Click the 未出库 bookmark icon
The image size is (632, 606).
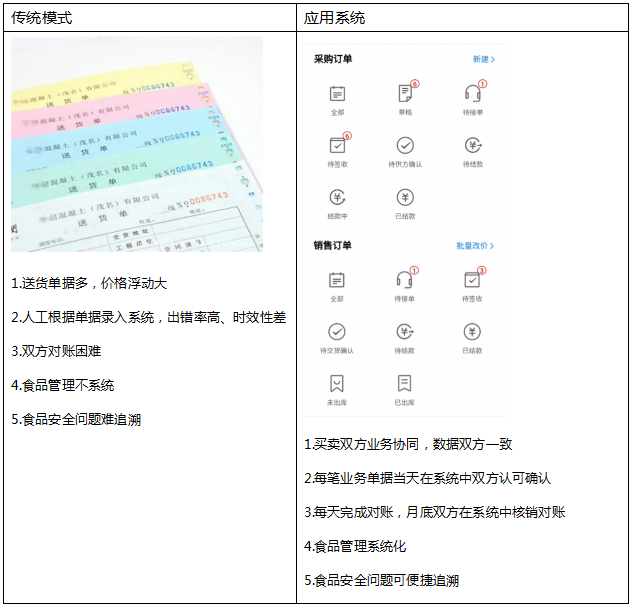pos(337,384)
